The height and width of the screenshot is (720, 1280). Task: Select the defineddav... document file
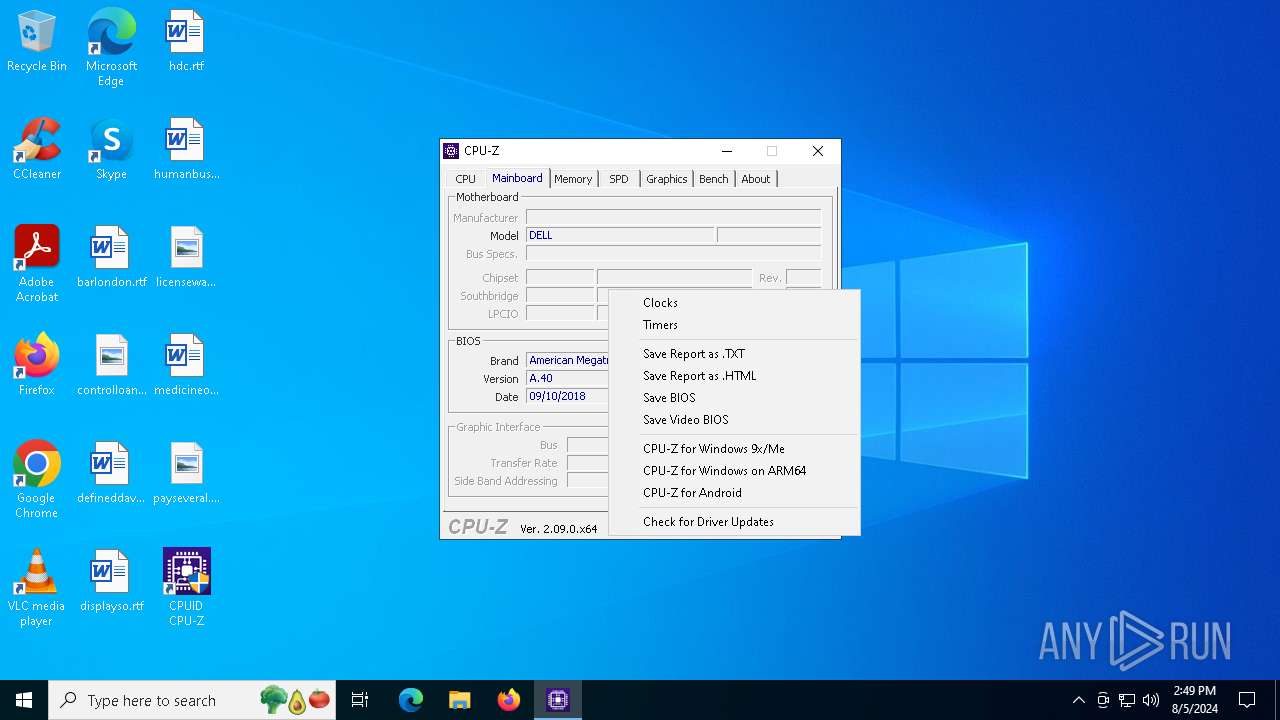(x=111, y=473)
